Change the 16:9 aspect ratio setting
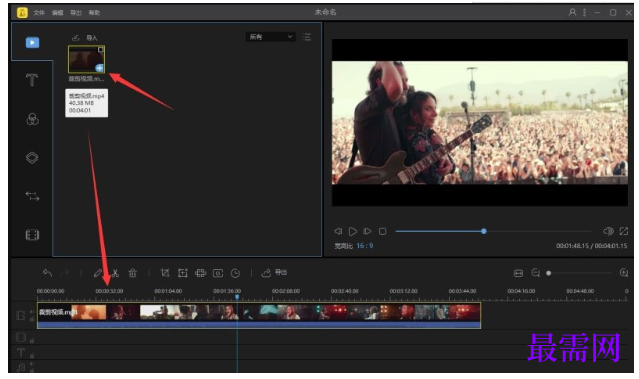The width and height of the screenshot is (639, 379). 365,245
